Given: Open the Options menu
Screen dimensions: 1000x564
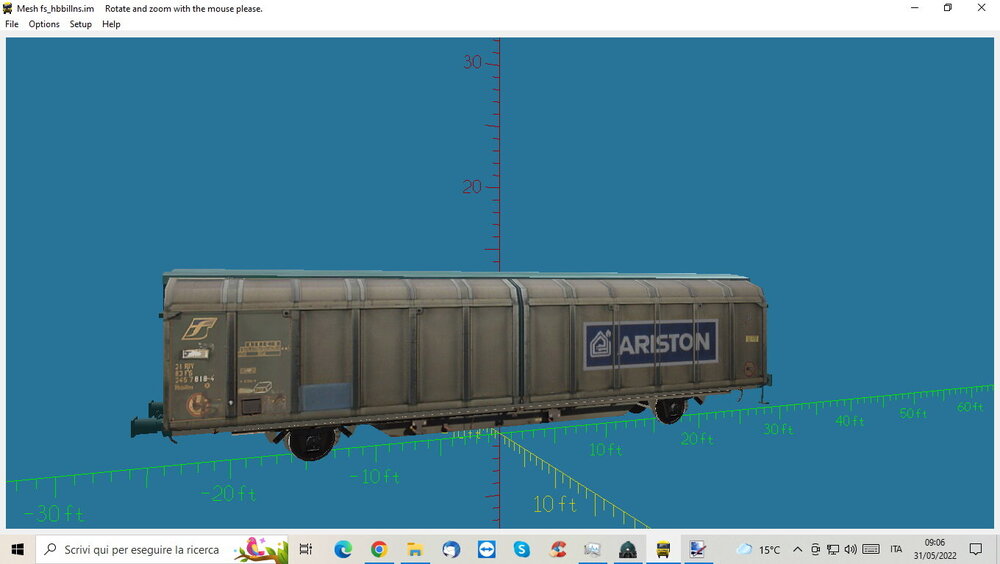Looking at the screenshot, I should pos(44,24).
